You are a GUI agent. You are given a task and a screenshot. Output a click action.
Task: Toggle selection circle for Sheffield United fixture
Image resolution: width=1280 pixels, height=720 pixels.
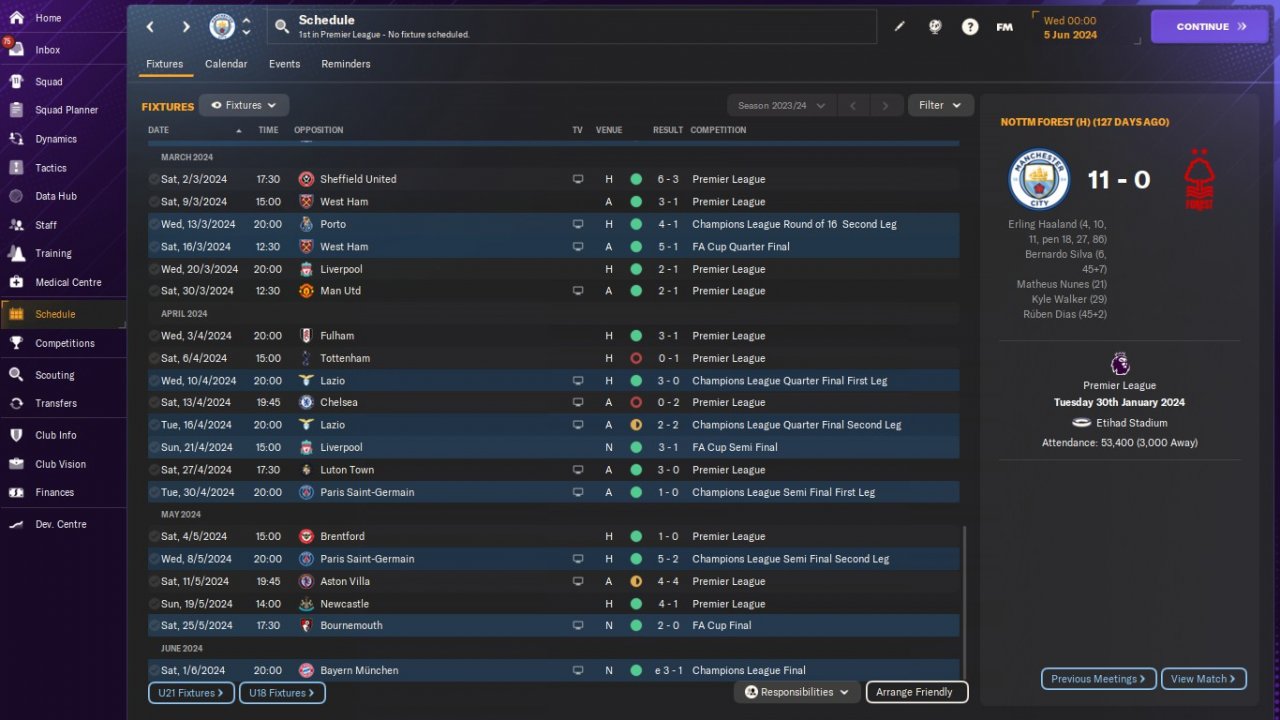[154, 180]
